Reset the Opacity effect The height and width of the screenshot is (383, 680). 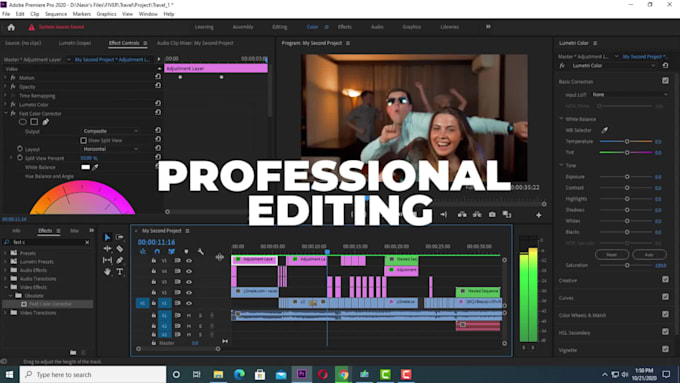[x=158, y=86]
